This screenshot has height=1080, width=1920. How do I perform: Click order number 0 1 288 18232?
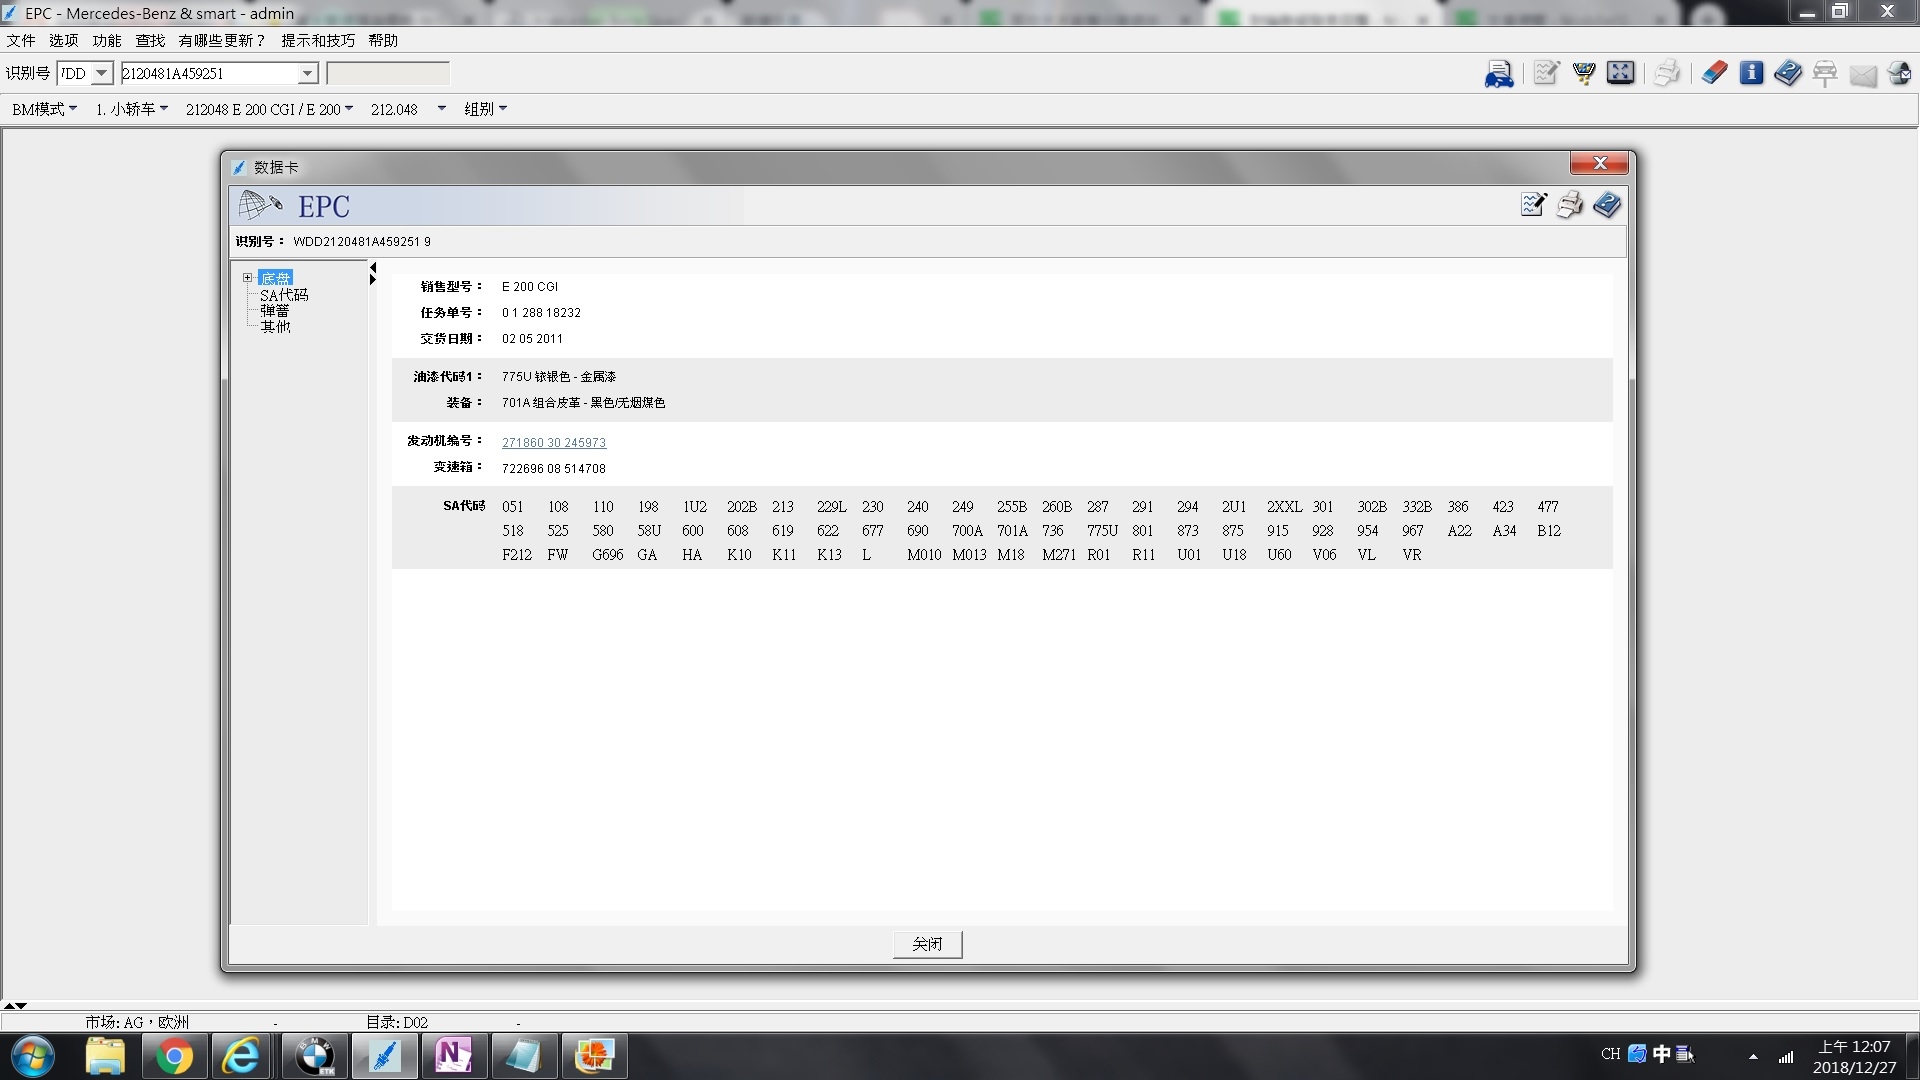541,313
